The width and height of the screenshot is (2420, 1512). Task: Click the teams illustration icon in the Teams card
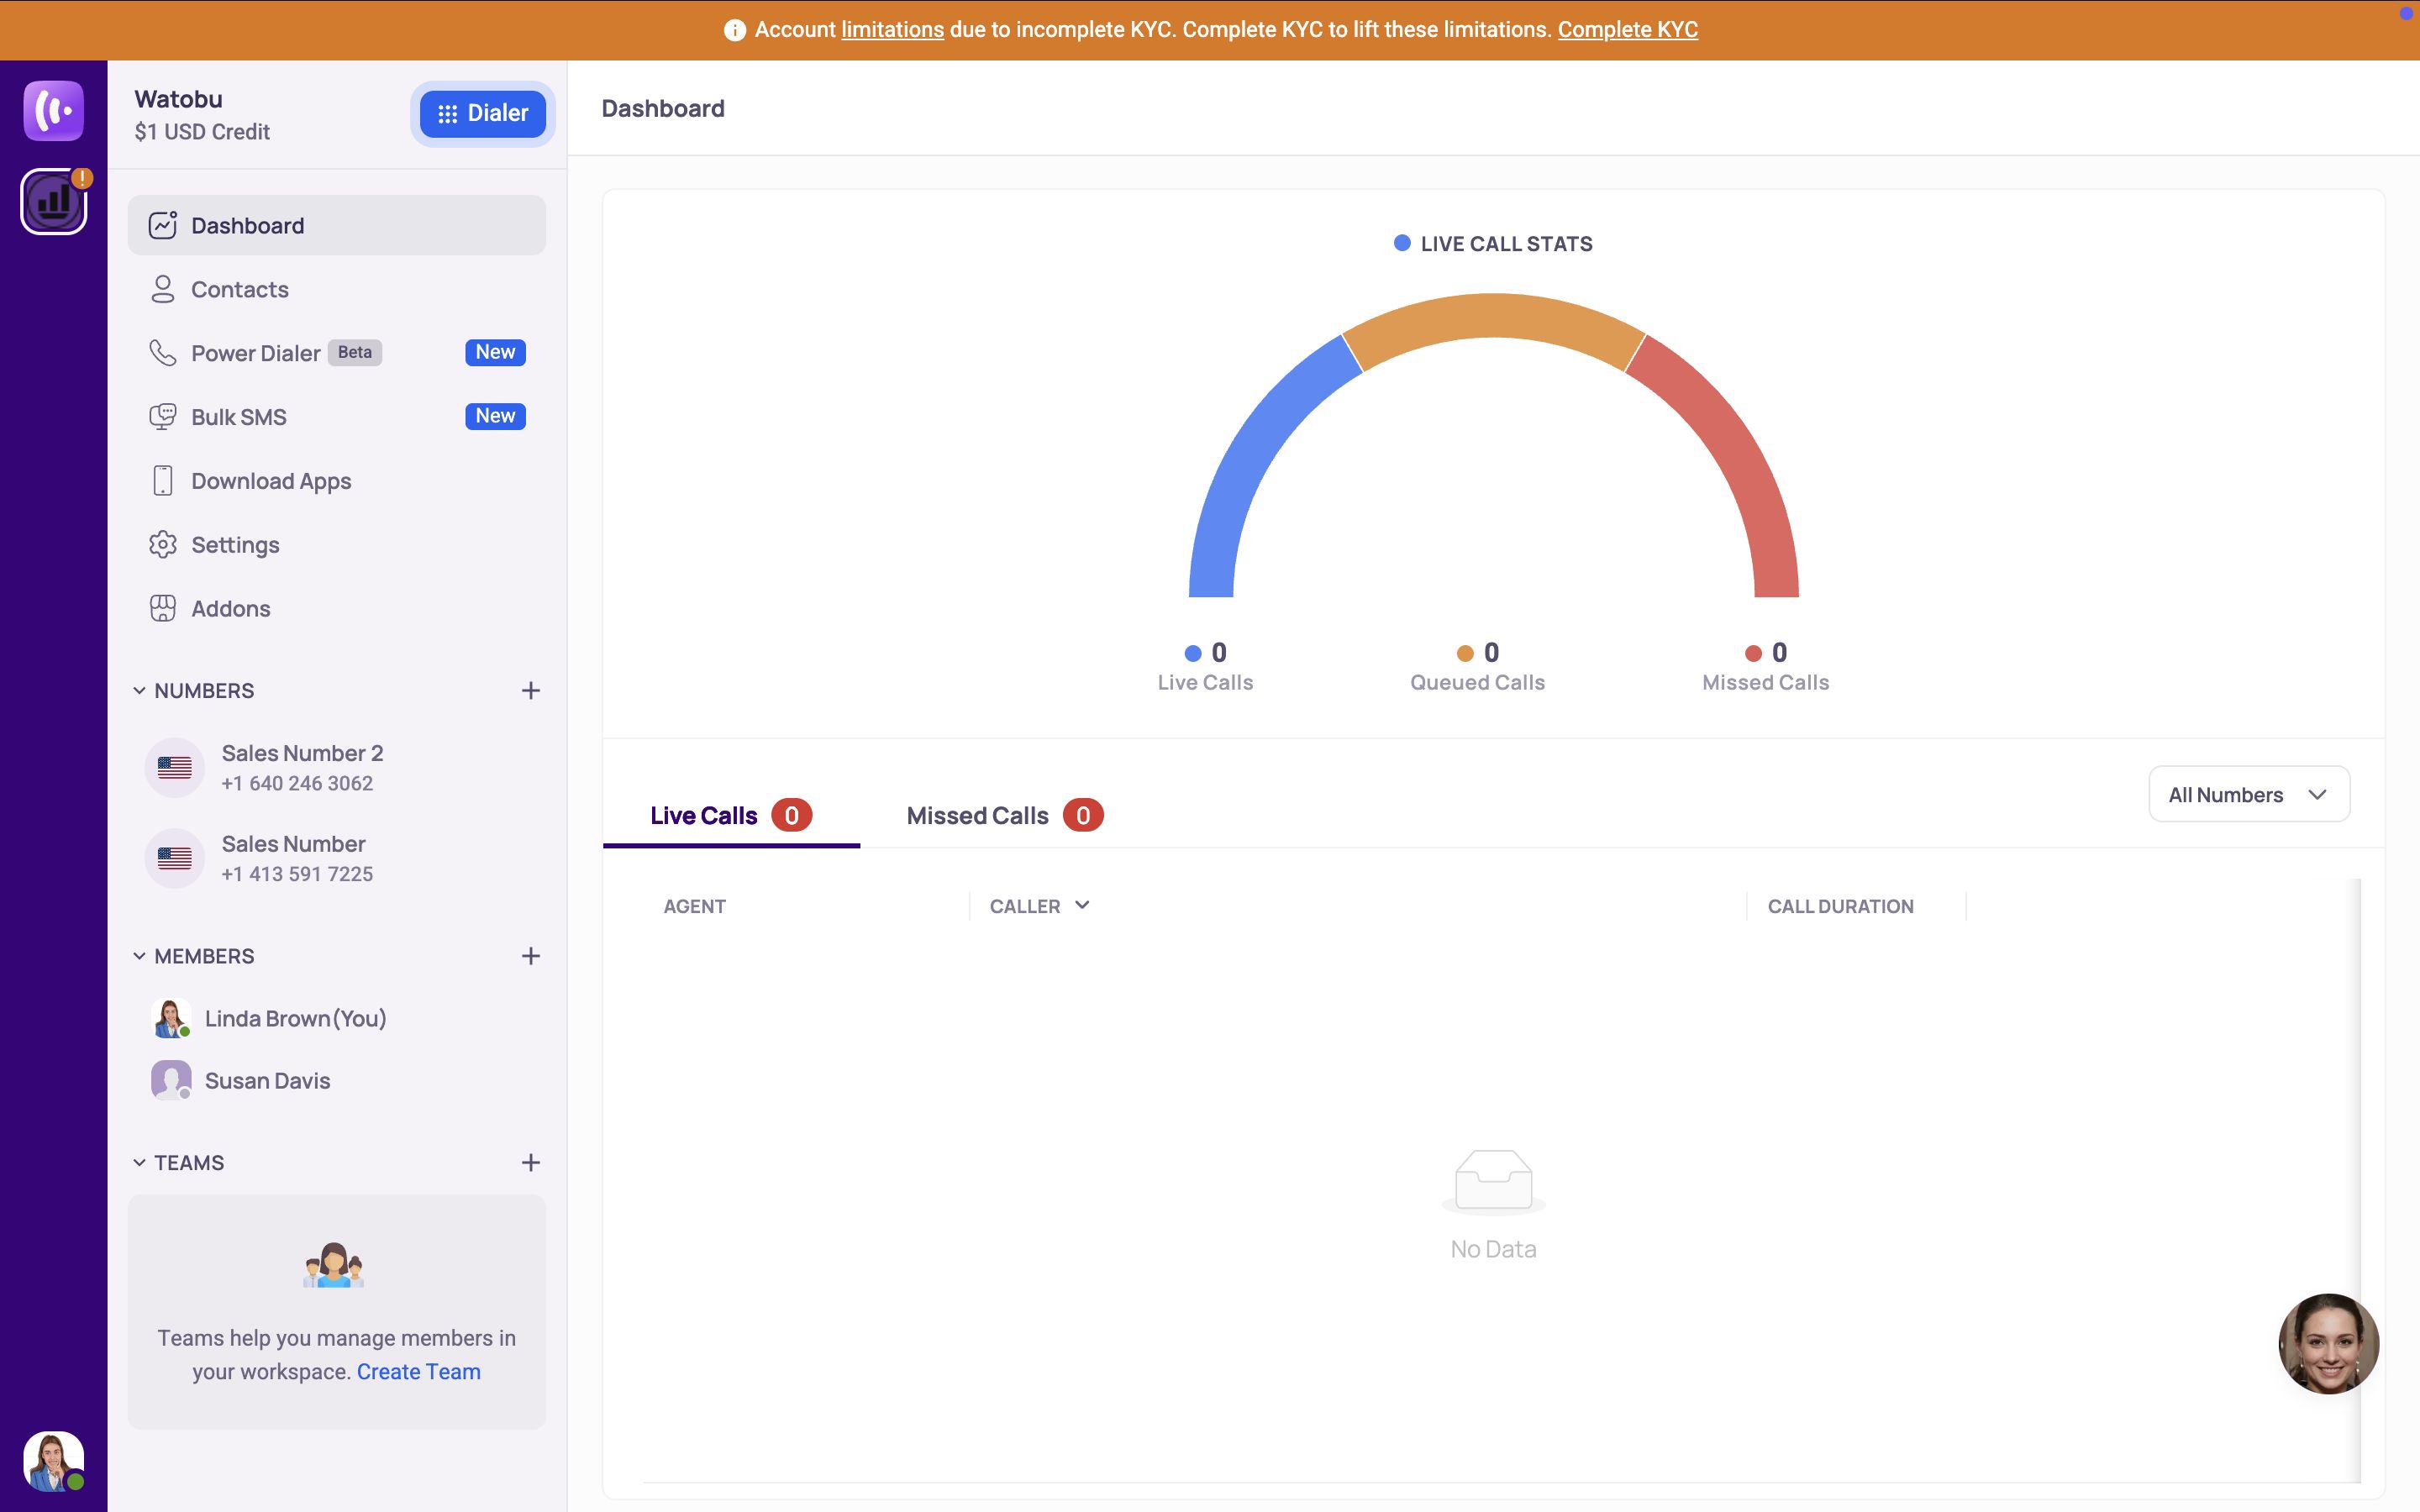tap(334, 1265)
